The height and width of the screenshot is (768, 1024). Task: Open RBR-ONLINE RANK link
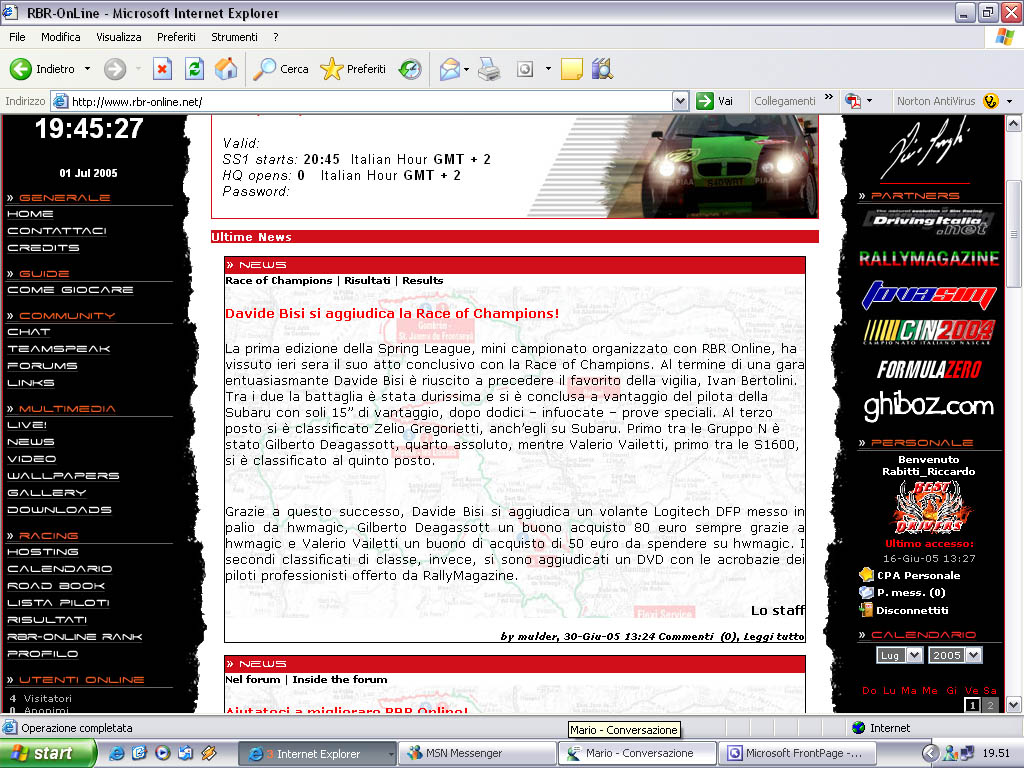[74, 637]
